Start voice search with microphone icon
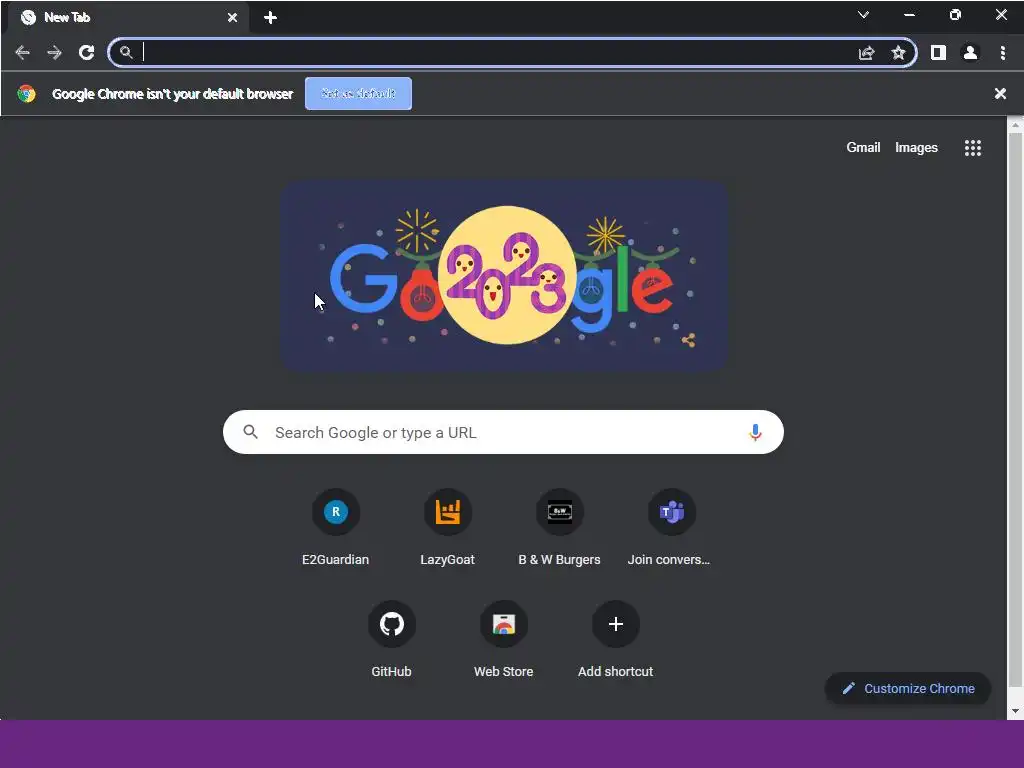The width and height of the screenshot is (1024, 768). 755,432
